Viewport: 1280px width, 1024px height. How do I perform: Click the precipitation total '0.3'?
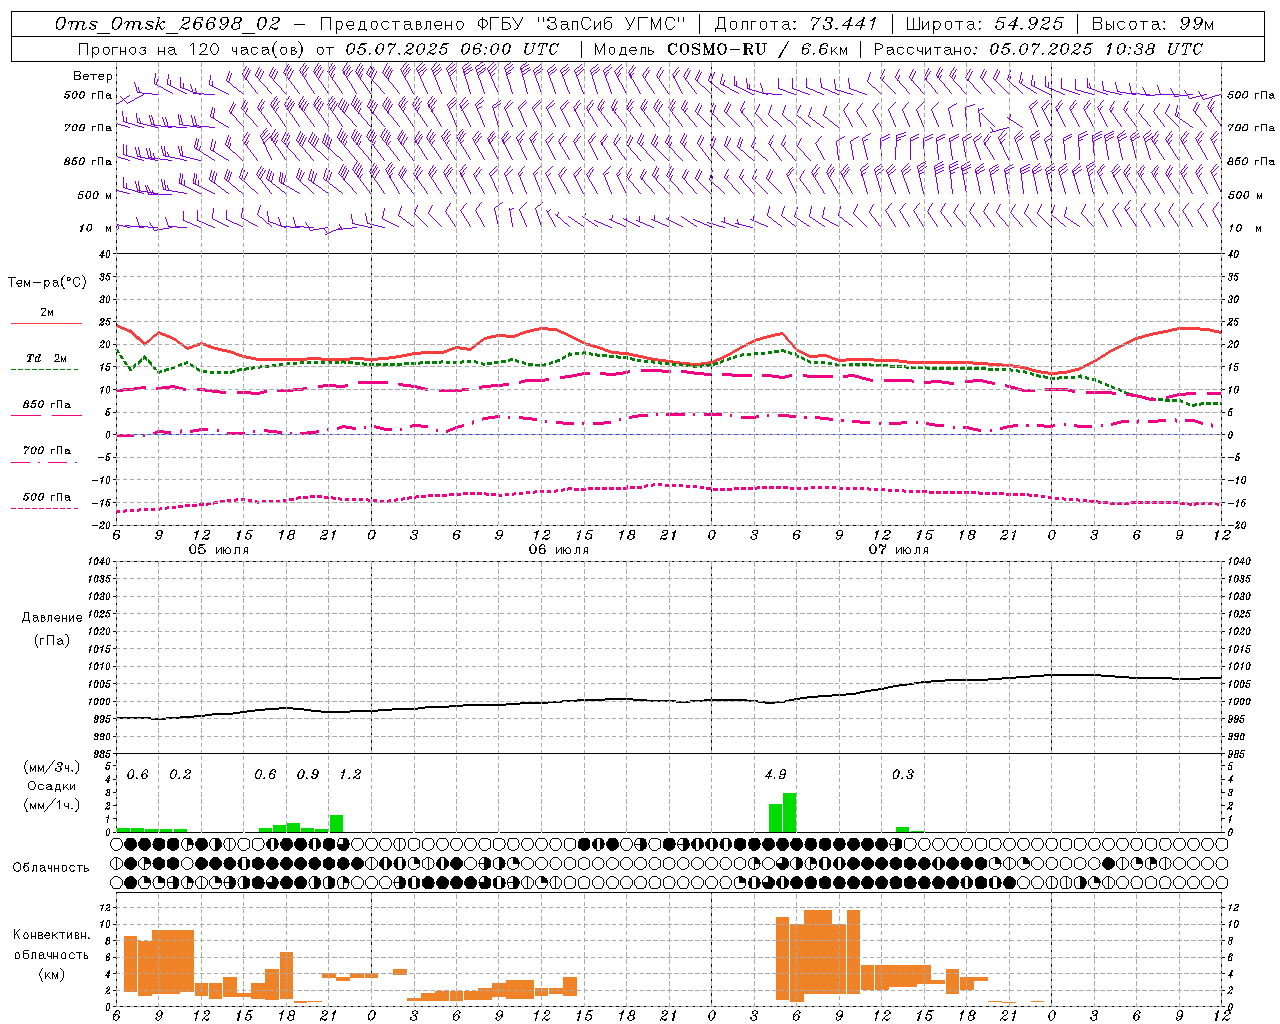click(x=903, y=774)
